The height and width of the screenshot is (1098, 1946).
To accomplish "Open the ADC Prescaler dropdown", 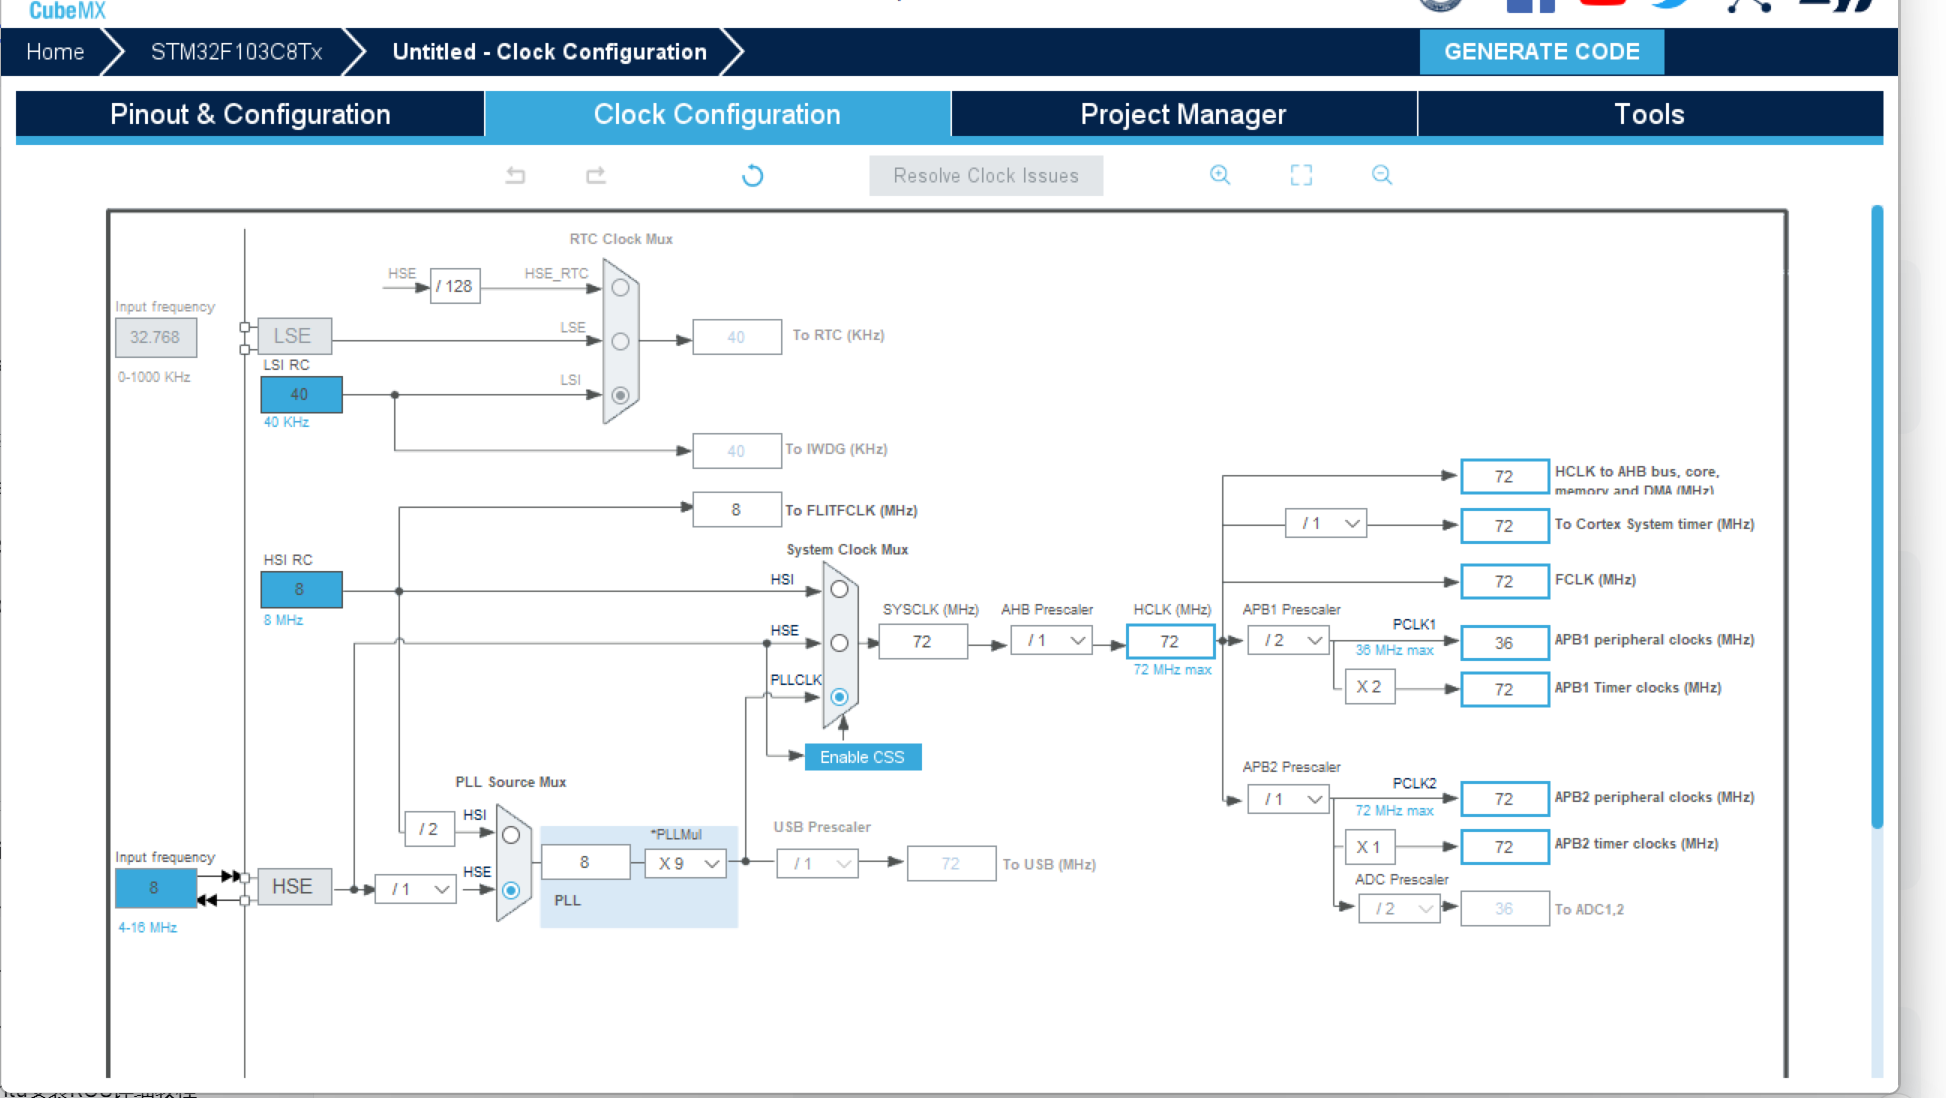I will tap(1399, 908).
